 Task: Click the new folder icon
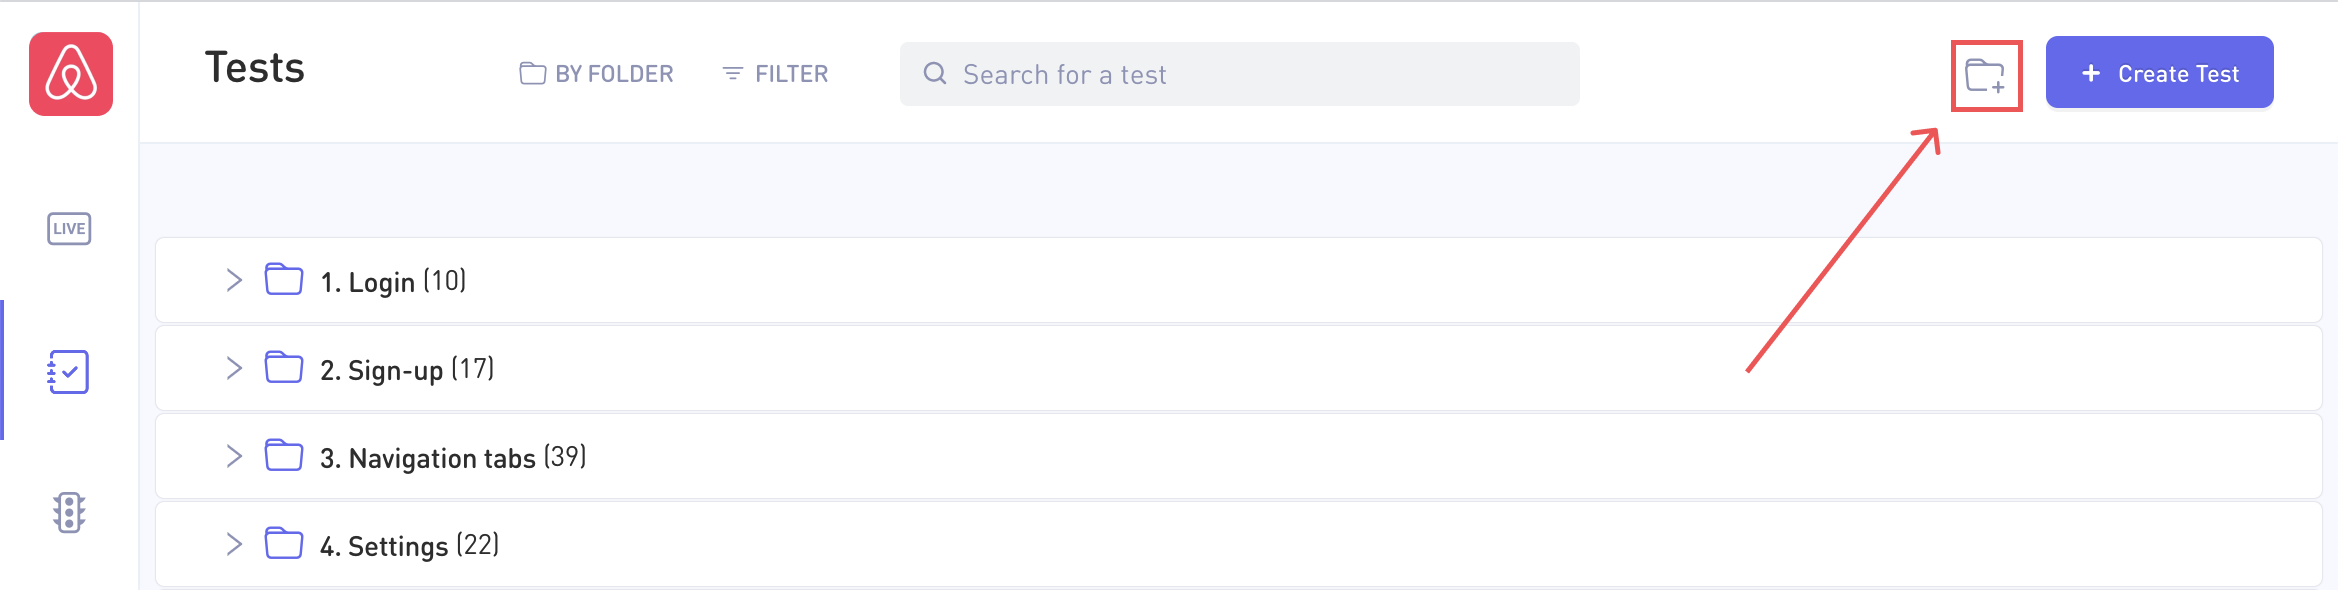tap(1986, 76)
